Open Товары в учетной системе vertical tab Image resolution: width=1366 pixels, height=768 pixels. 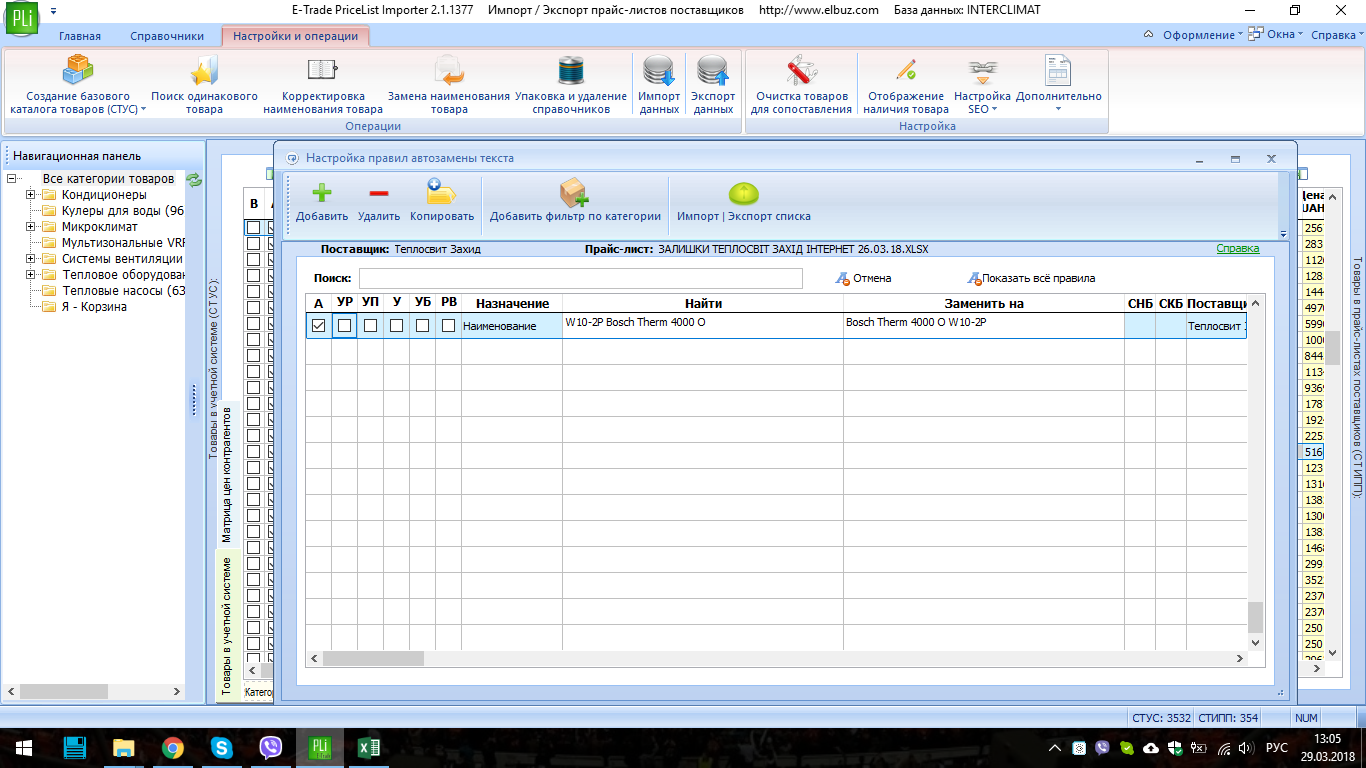[227, 627]
